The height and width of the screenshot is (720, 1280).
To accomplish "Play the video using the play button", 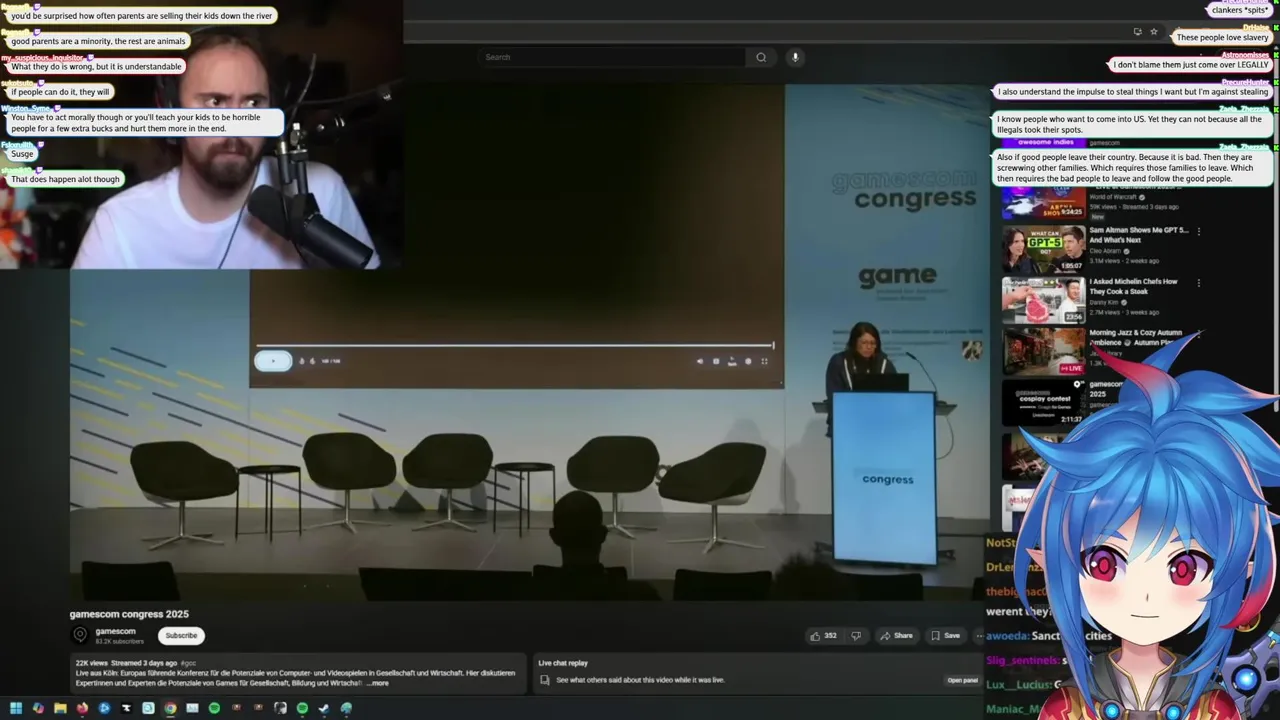I will coord(273,361).
